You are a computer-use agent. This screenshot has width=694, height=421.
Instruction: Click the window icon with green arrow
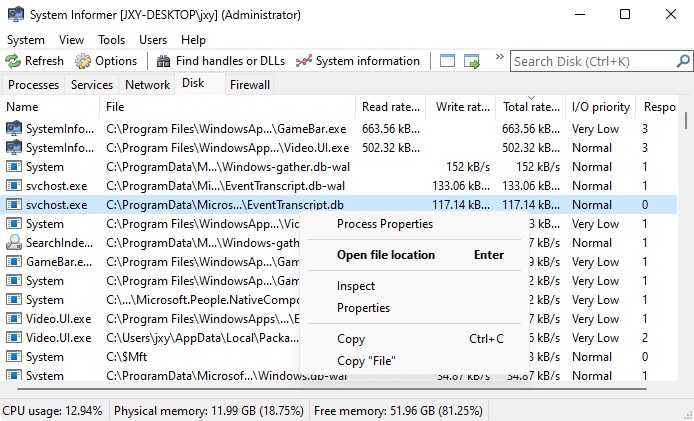pyautogui.click(x=472, y=61)
